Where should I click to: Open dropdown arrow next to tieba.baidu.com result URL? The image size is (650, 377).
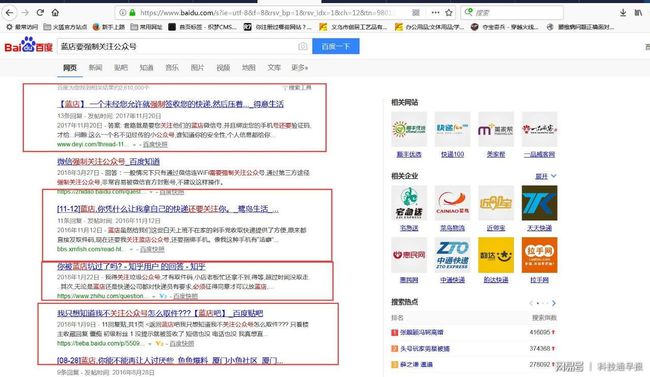point(150,344)
